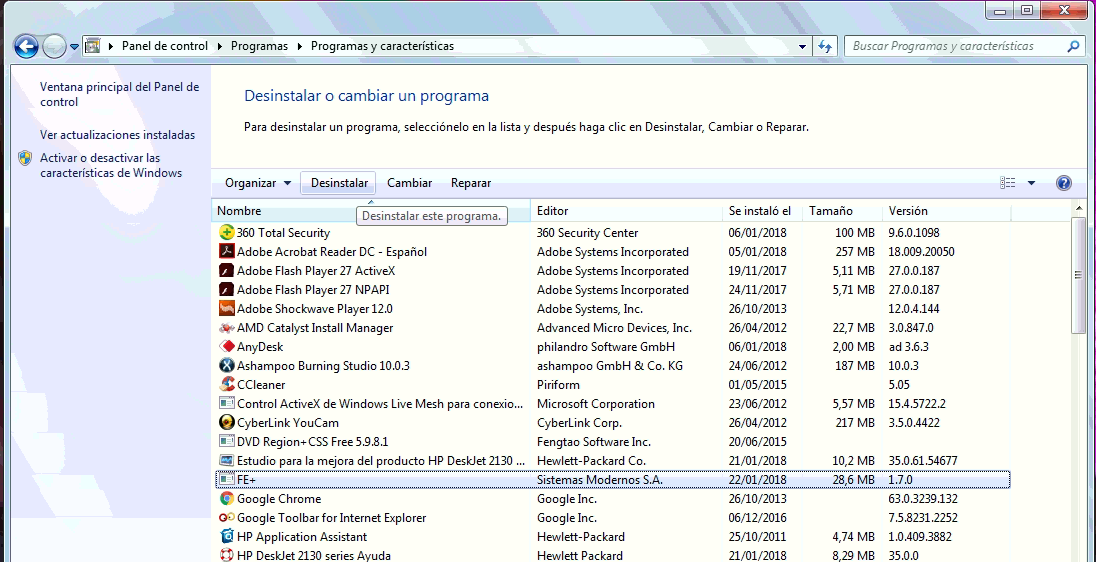Open the view options dropdown arrow

click(1032, 183)
